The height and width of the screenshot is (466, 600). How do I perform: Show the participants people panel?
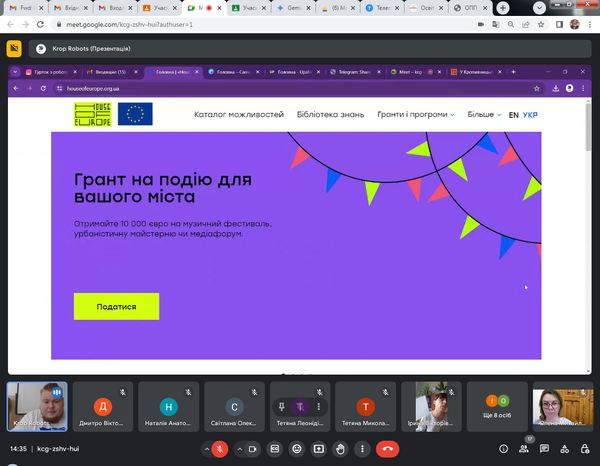pos(525,449)
